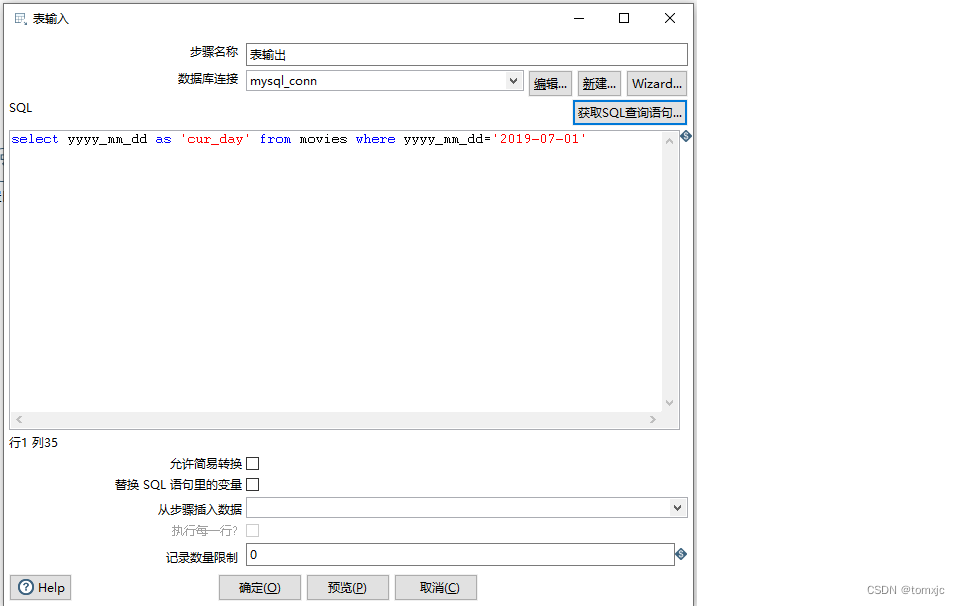Click the left arrow of the horizontal scrollbar
The height and width of the screenshot is (606, 960).
18,419
